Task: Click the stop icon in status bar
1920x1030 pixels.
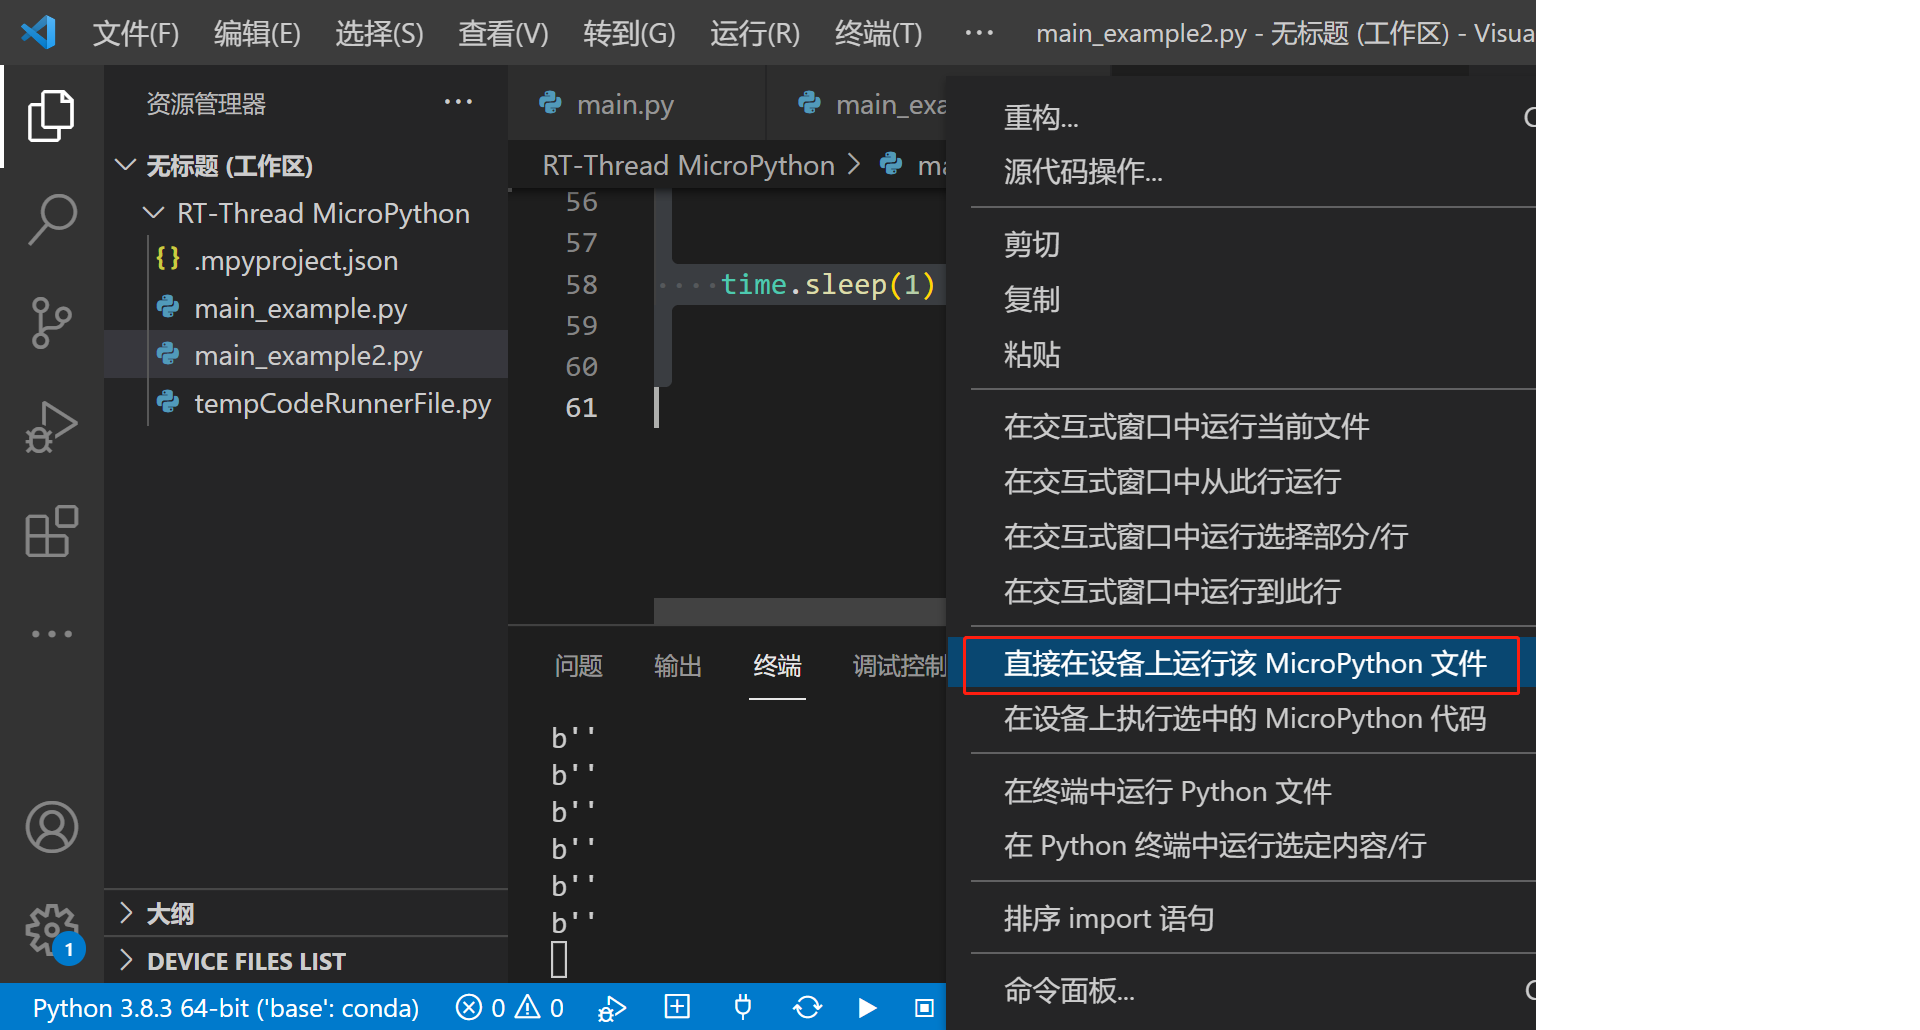Action: point(924,1007)
